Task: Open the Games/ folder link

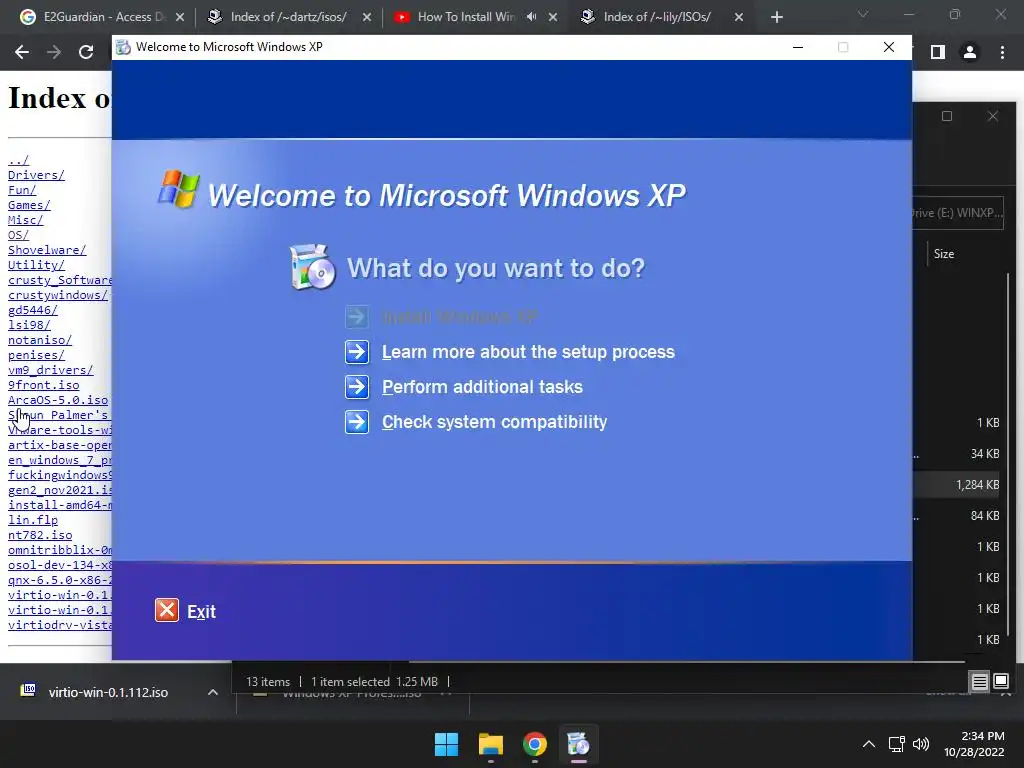Action: tap(29, 205)
